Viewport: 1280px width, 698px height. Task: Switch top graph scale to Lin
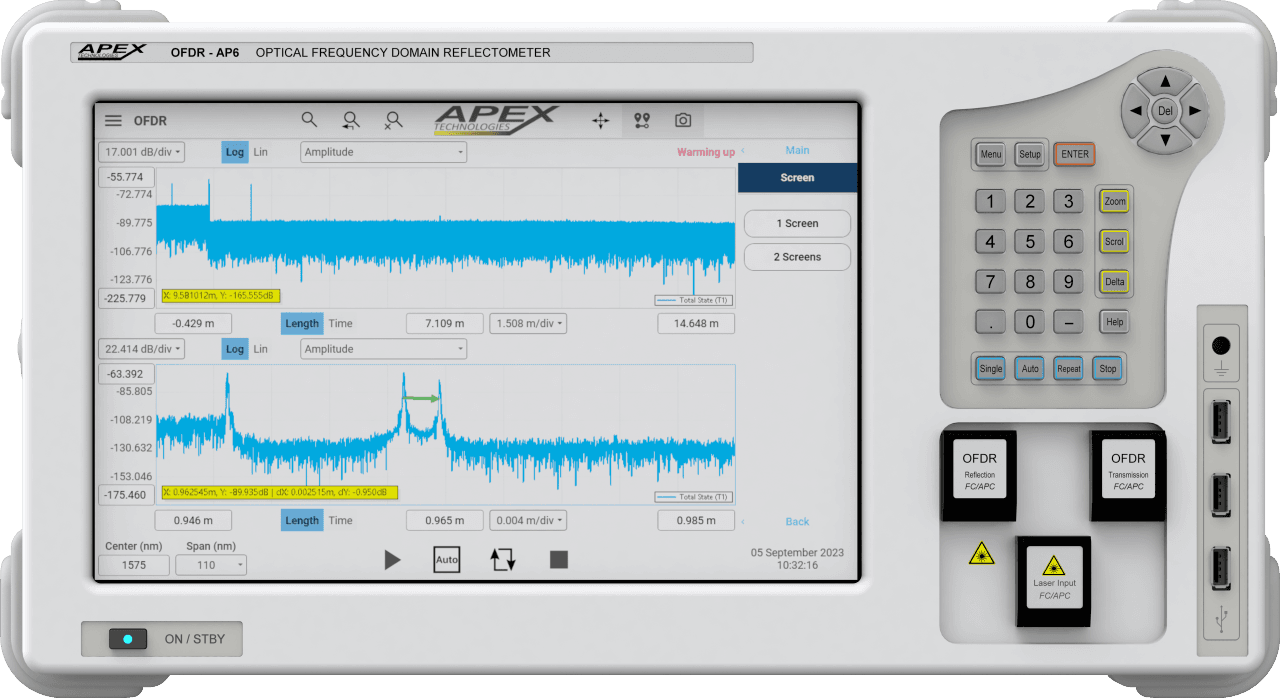(260, 153)
